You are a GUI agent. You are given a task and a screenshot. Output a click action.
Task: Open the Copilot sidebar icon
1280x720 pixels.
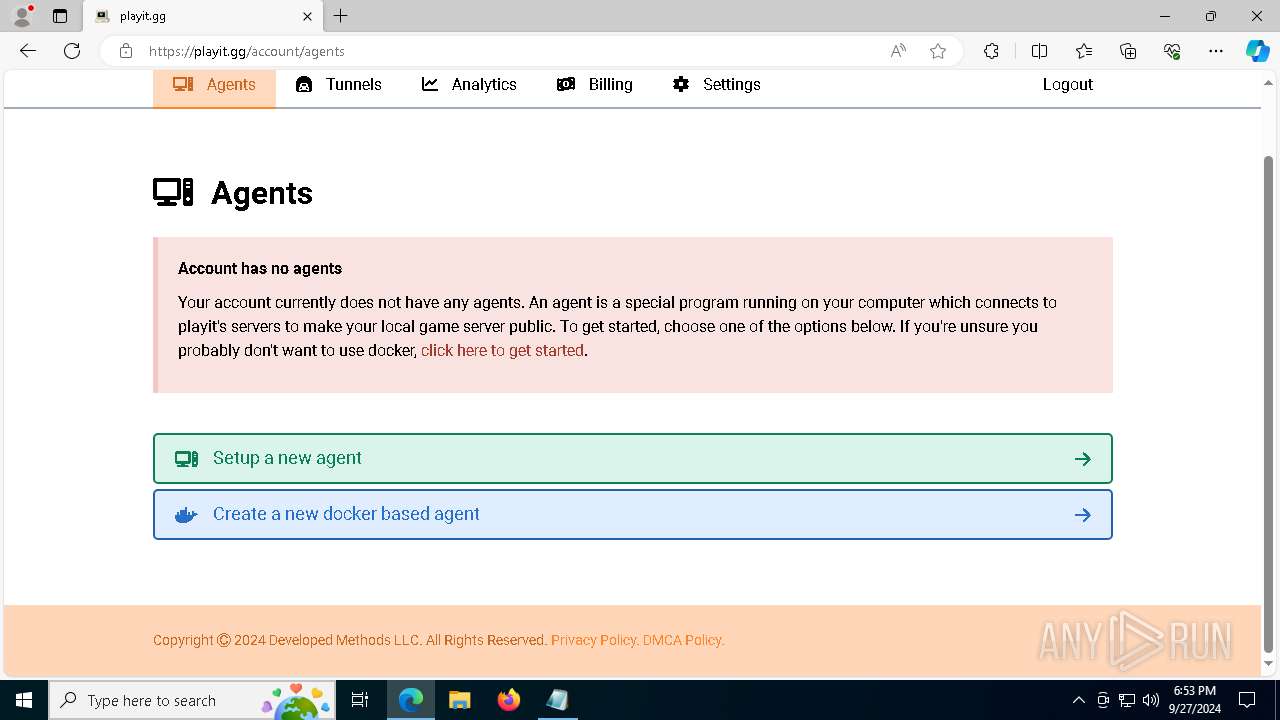tap(1257, 51)
